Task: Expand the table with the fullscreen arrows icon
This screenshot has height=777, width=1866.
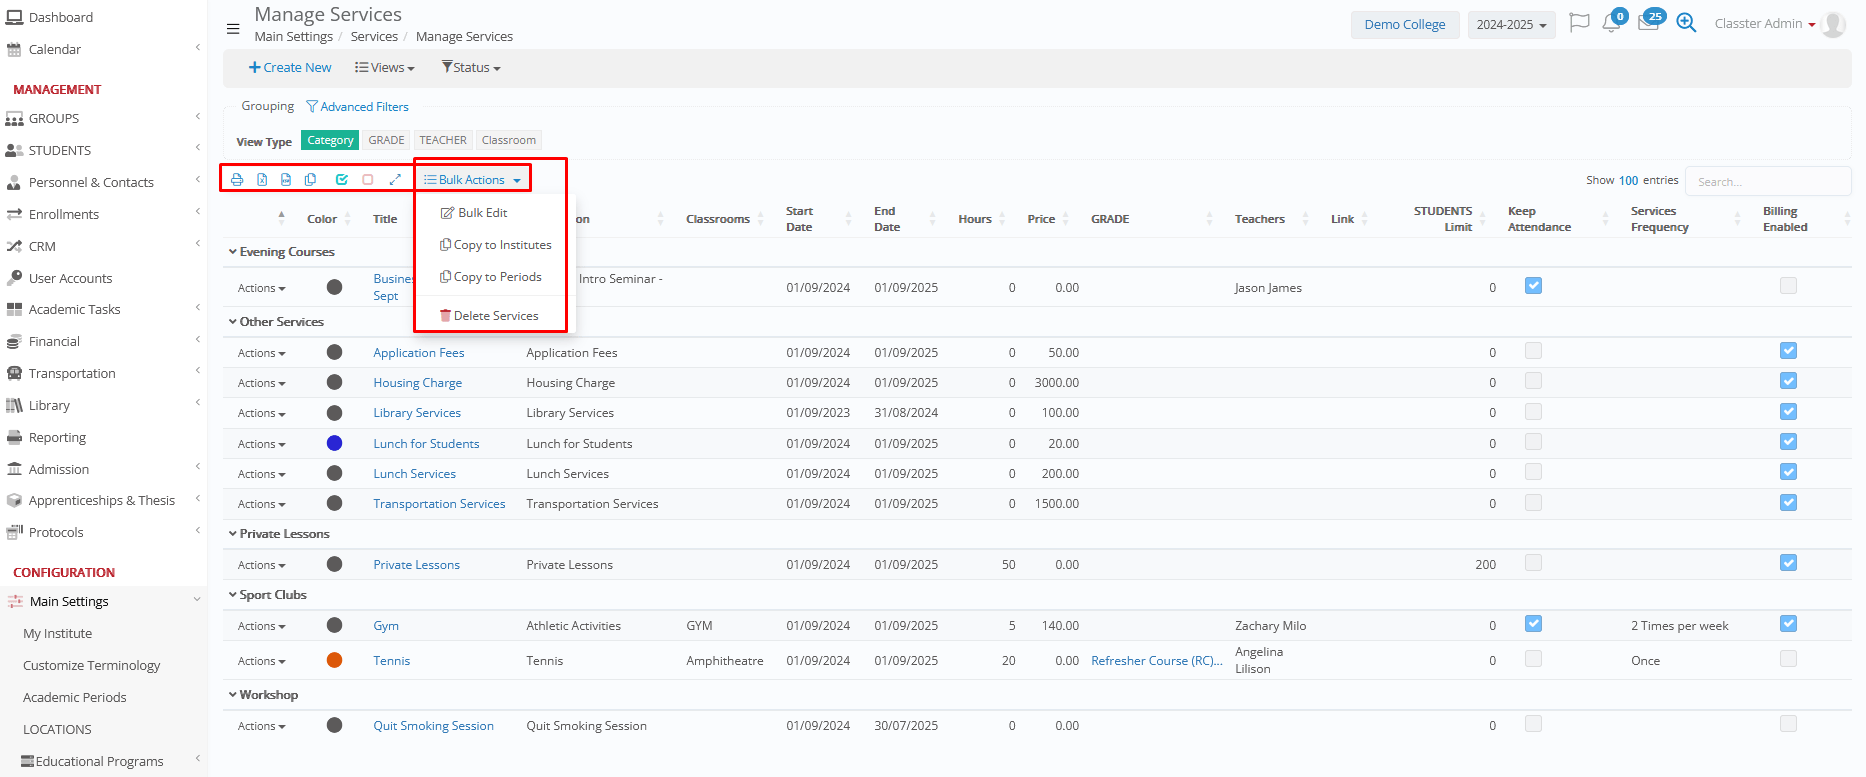Action: tap(395, 180)
